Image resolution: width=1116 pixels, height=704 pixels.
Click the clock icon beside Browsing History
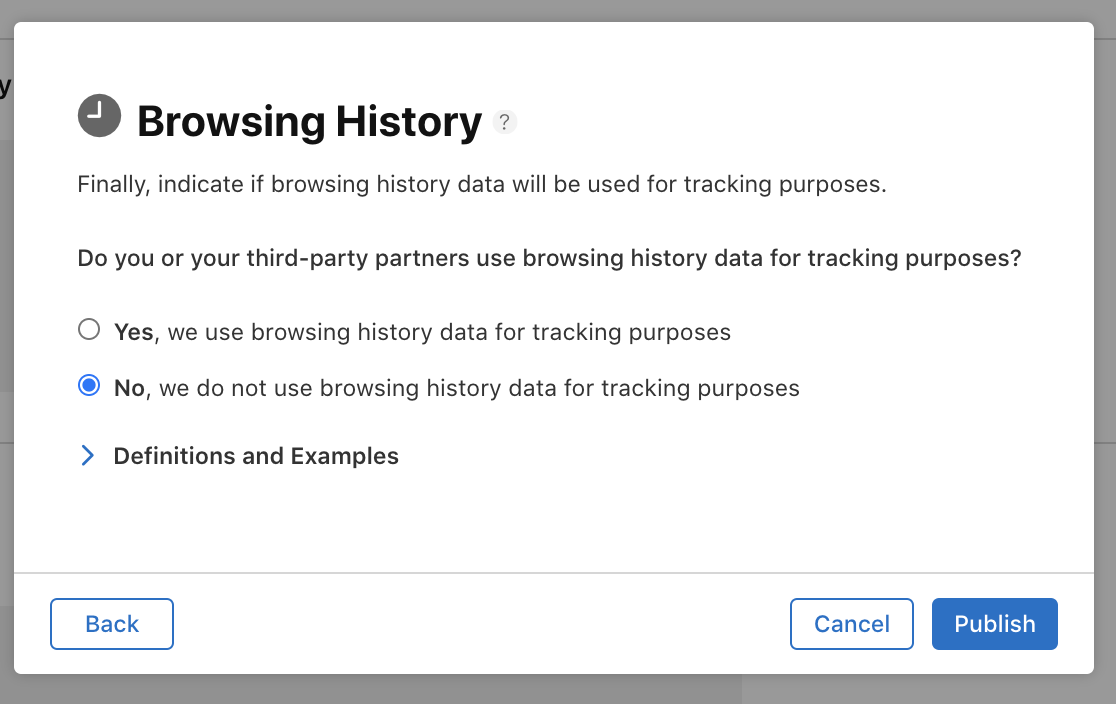[99, 115]
